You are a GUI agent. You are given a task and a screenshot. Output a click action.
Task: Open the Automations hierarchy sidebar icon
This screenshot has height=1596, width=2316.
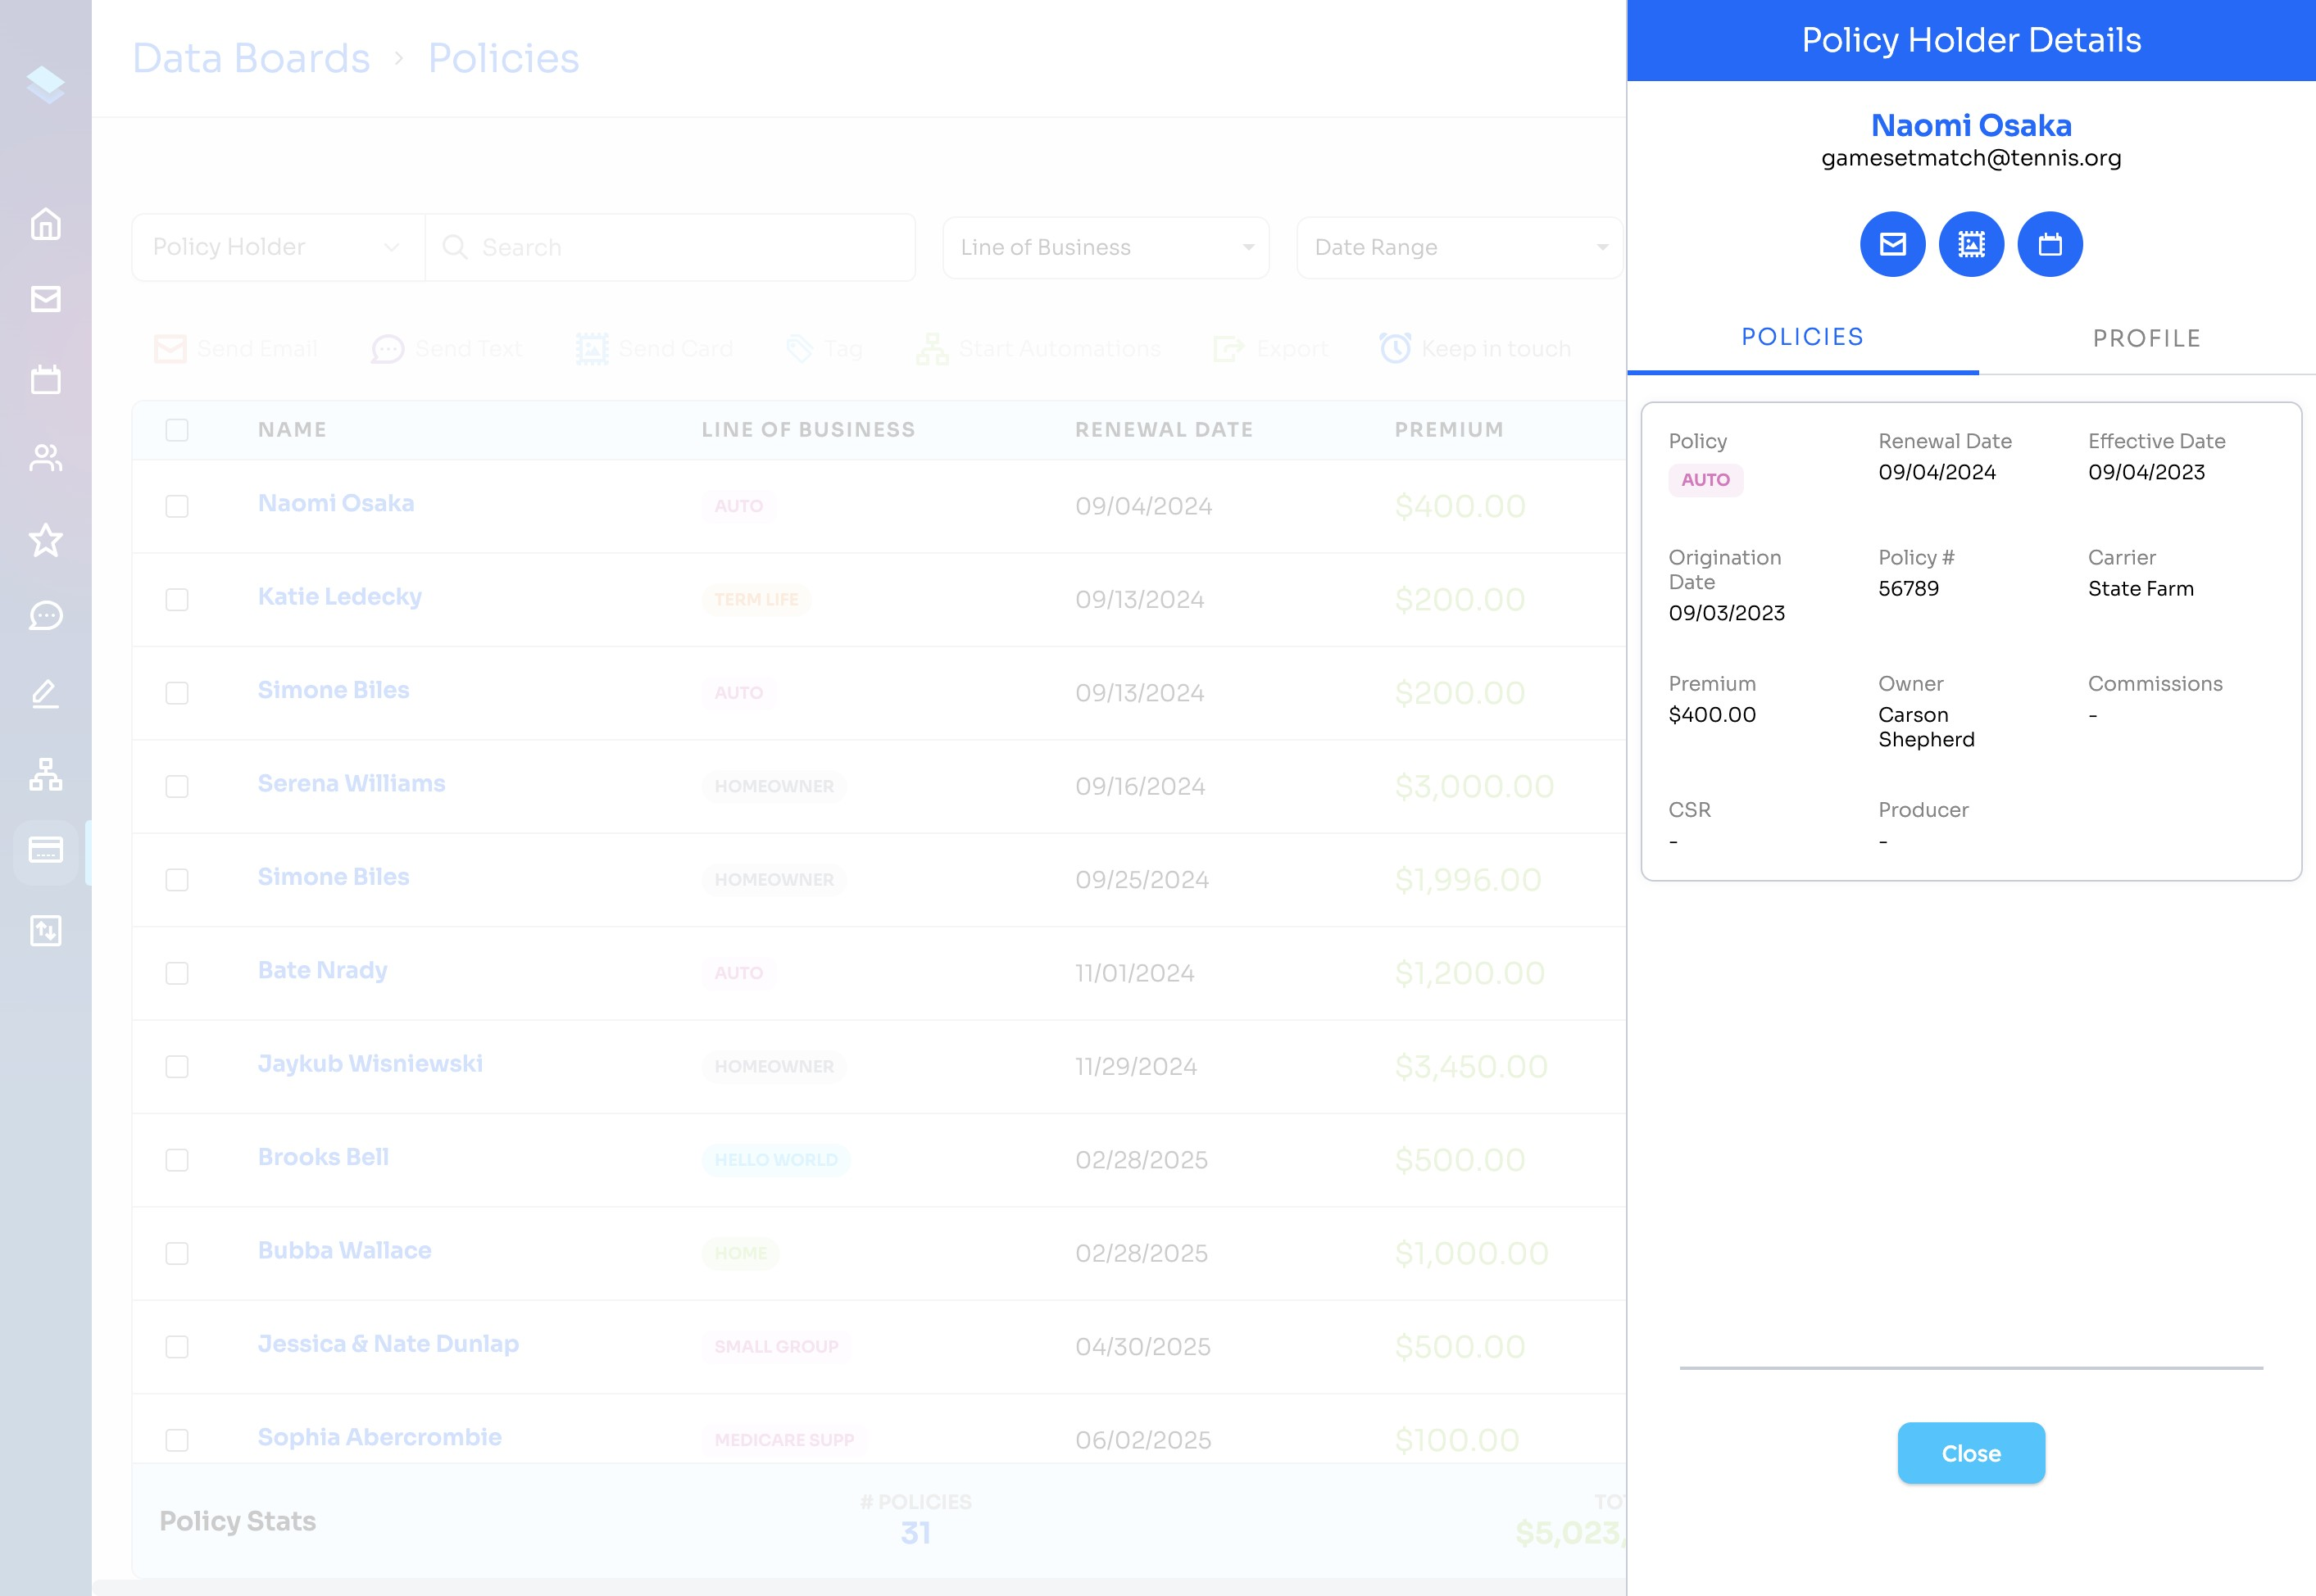click(46, 774)
